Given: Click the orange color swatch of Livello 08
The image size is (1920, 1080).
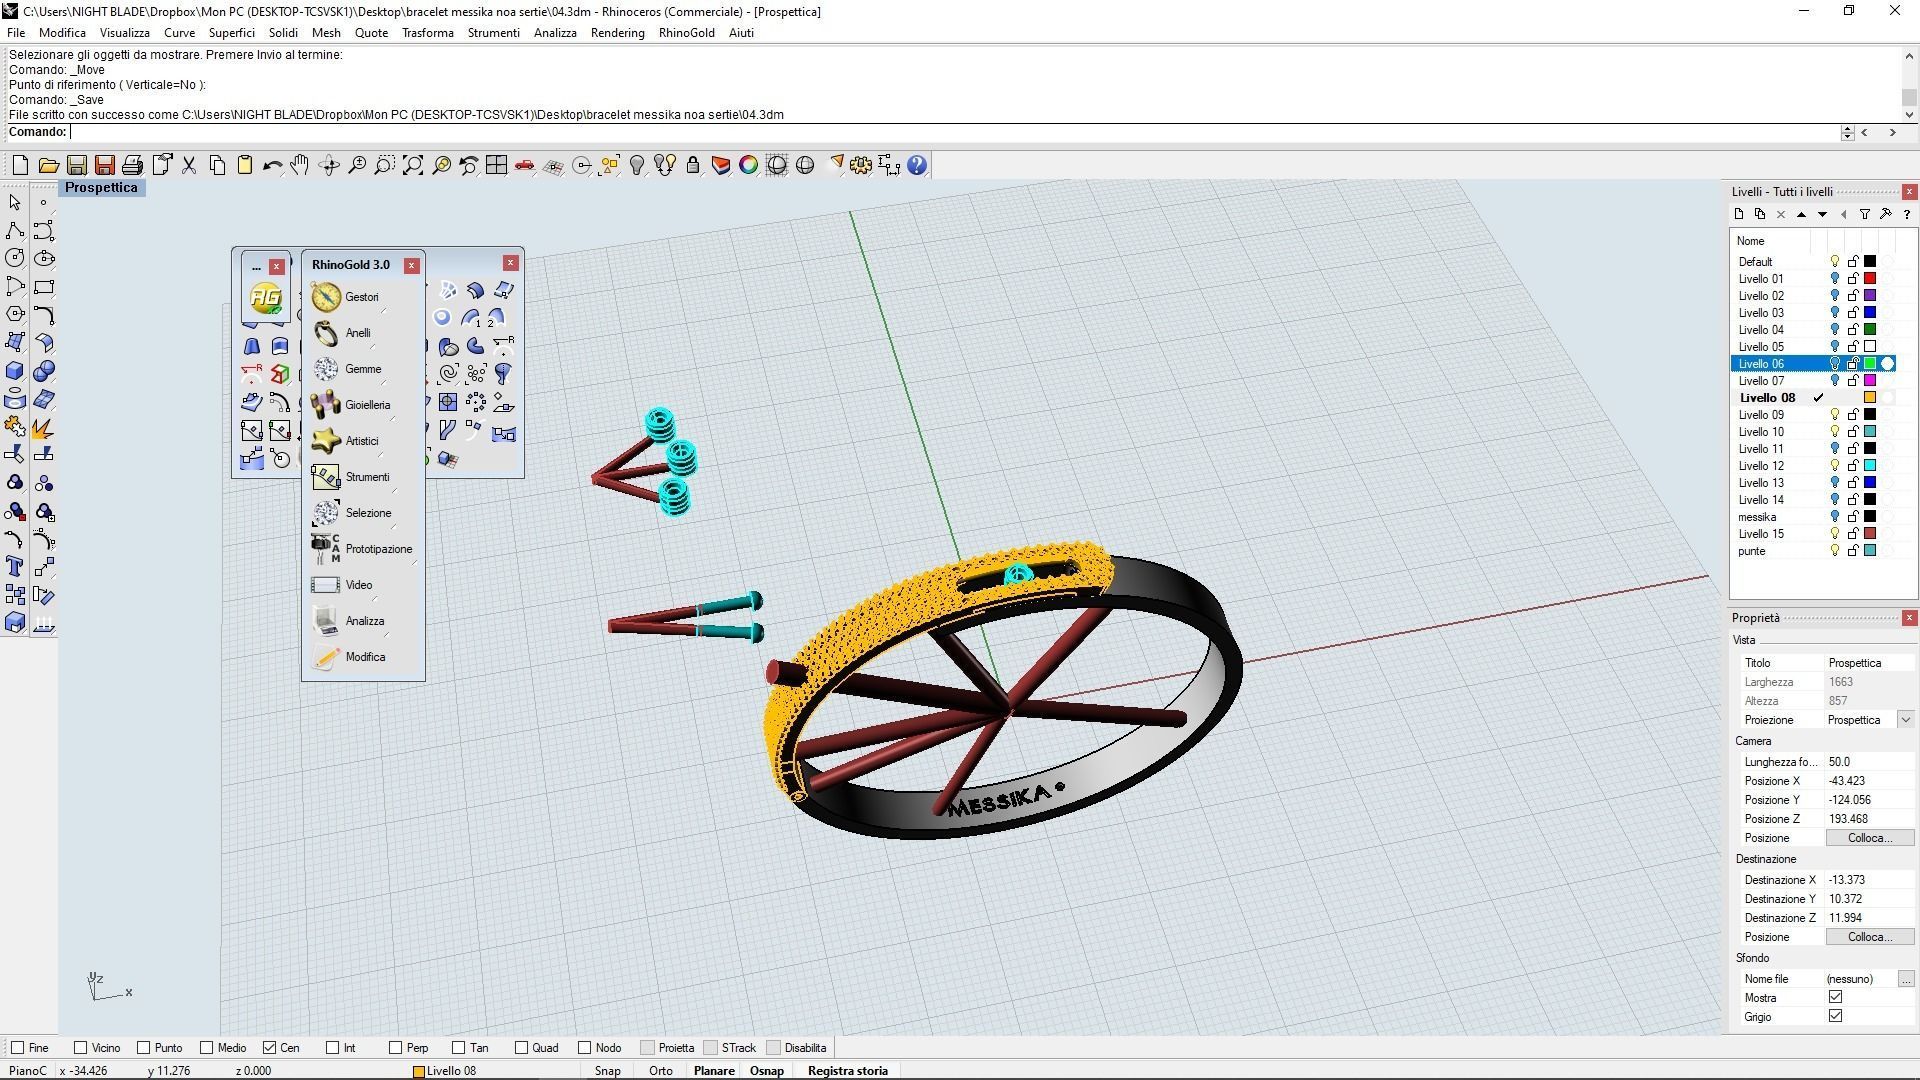Looking at the screenshot, I should 1869,398.
